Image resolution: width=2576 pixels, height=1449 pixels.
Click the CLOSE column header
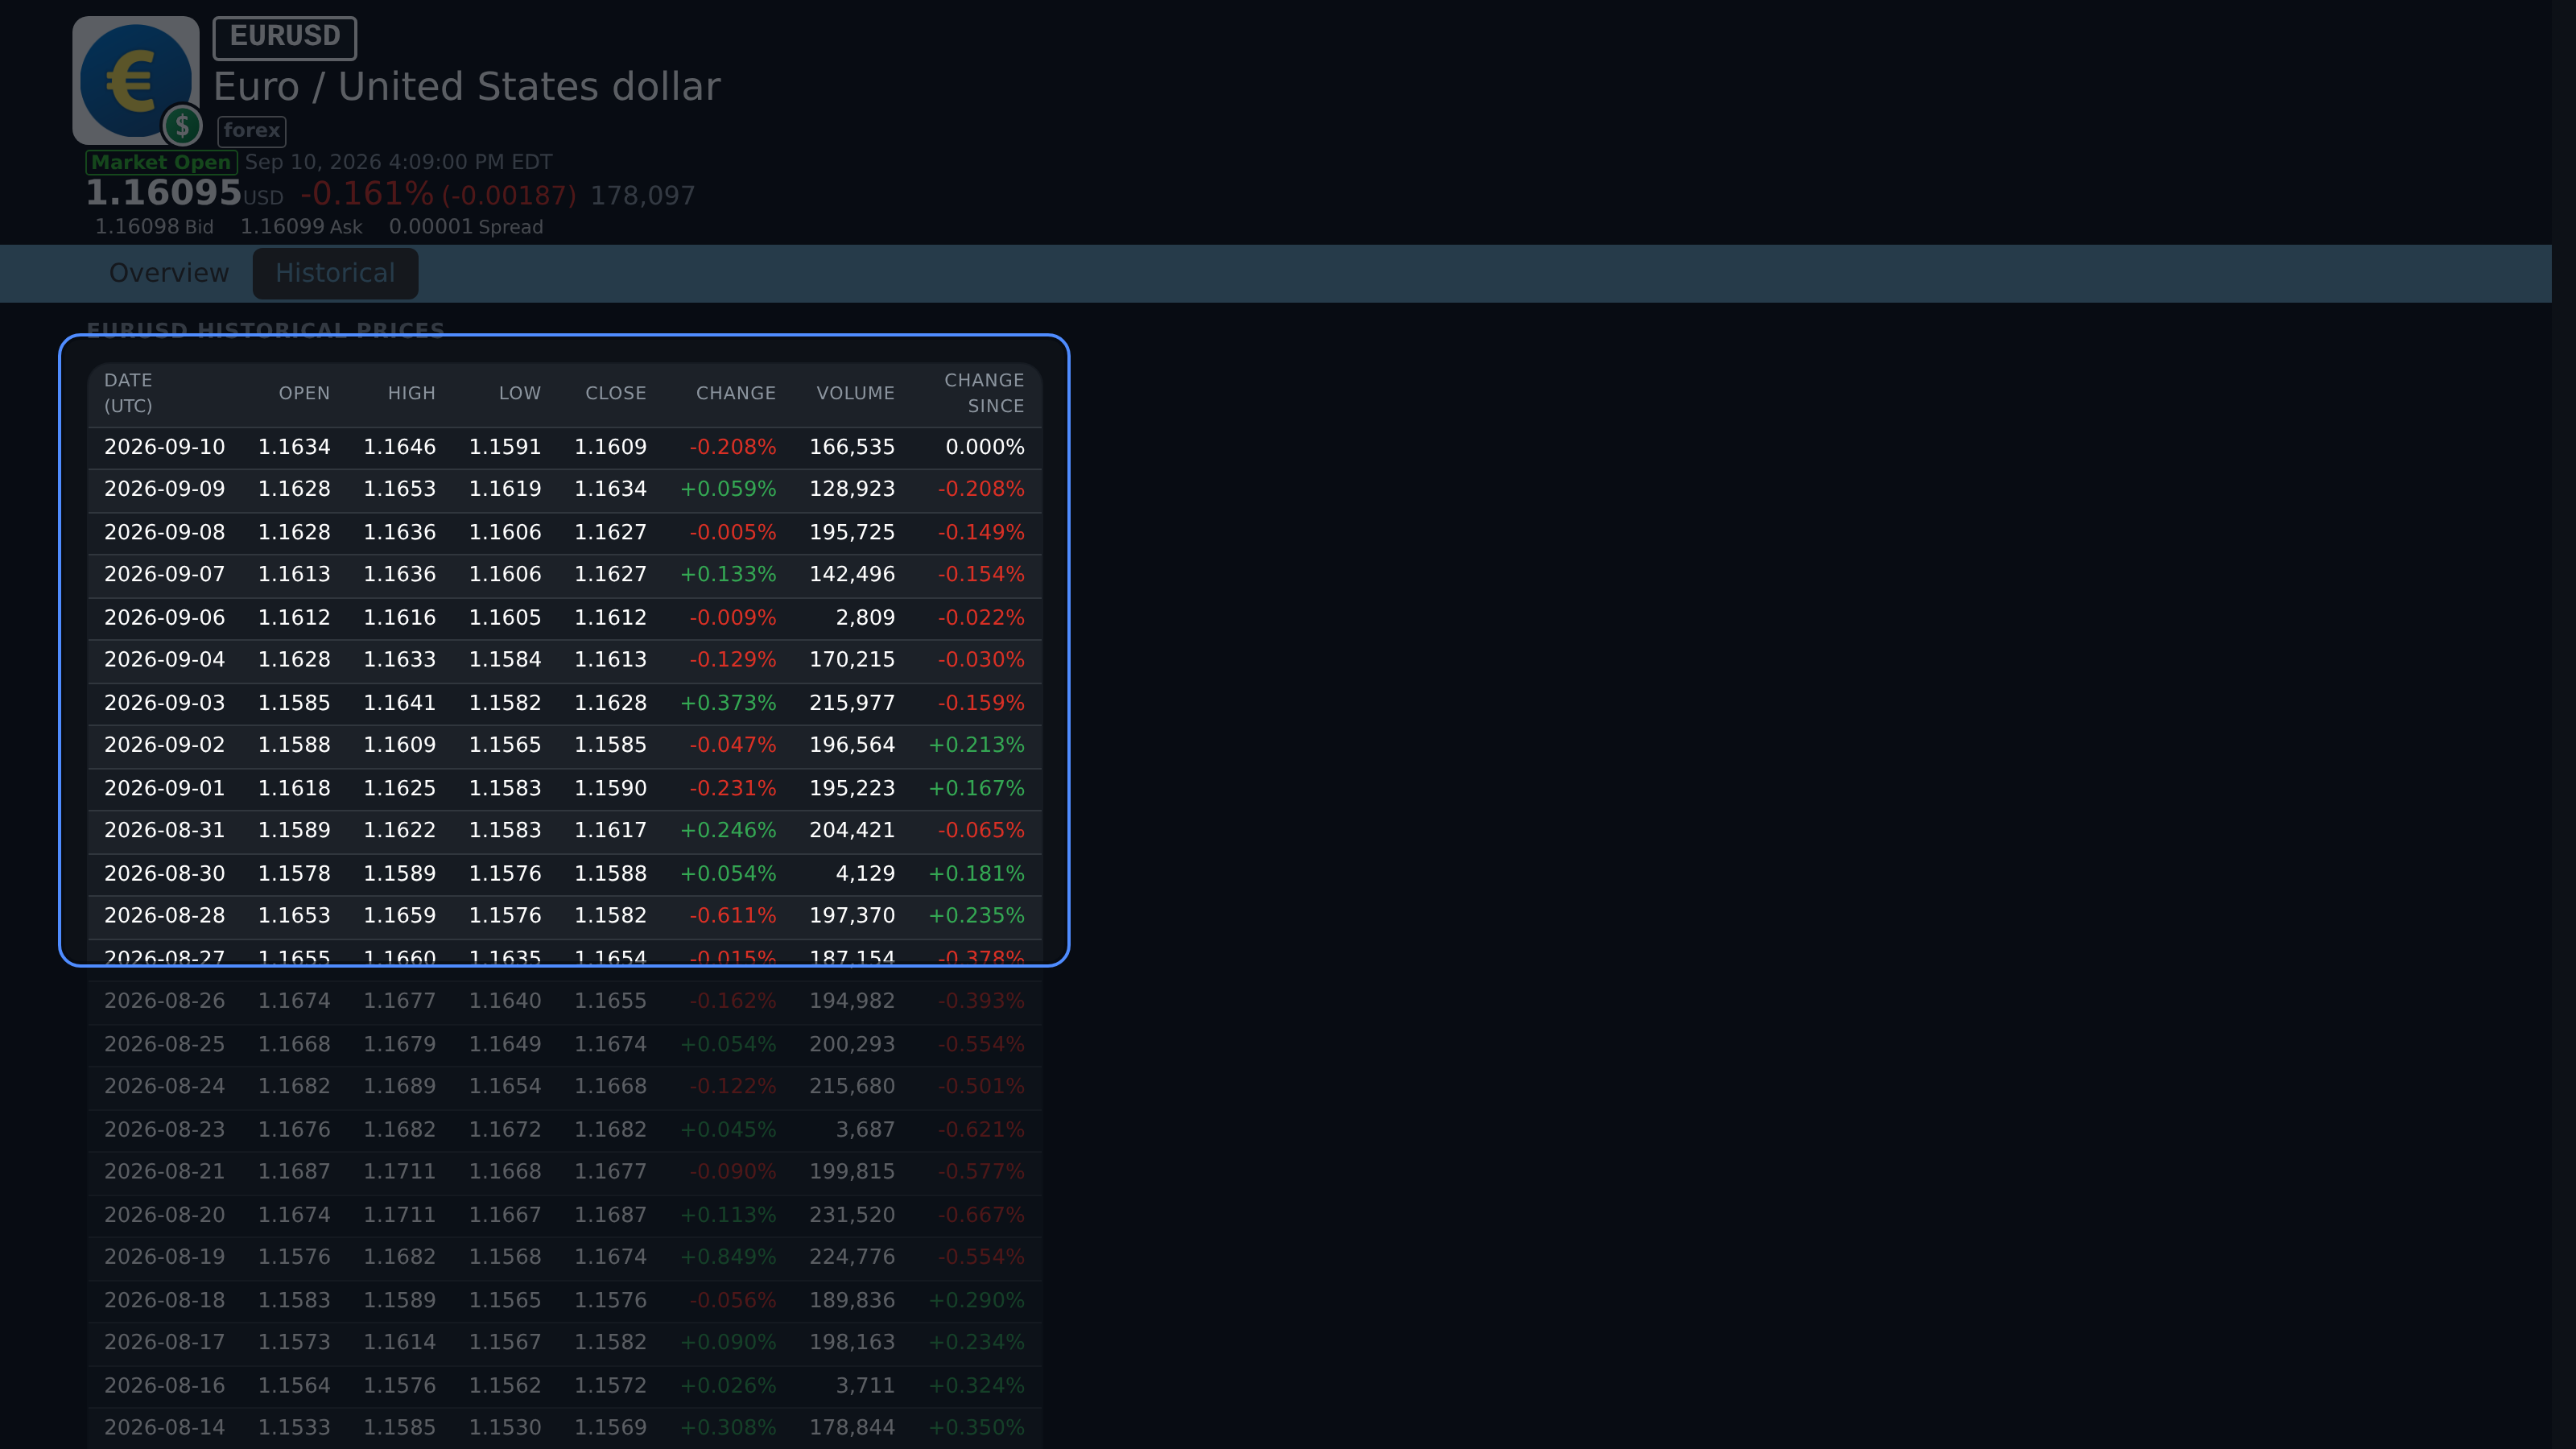pos(616,393)
